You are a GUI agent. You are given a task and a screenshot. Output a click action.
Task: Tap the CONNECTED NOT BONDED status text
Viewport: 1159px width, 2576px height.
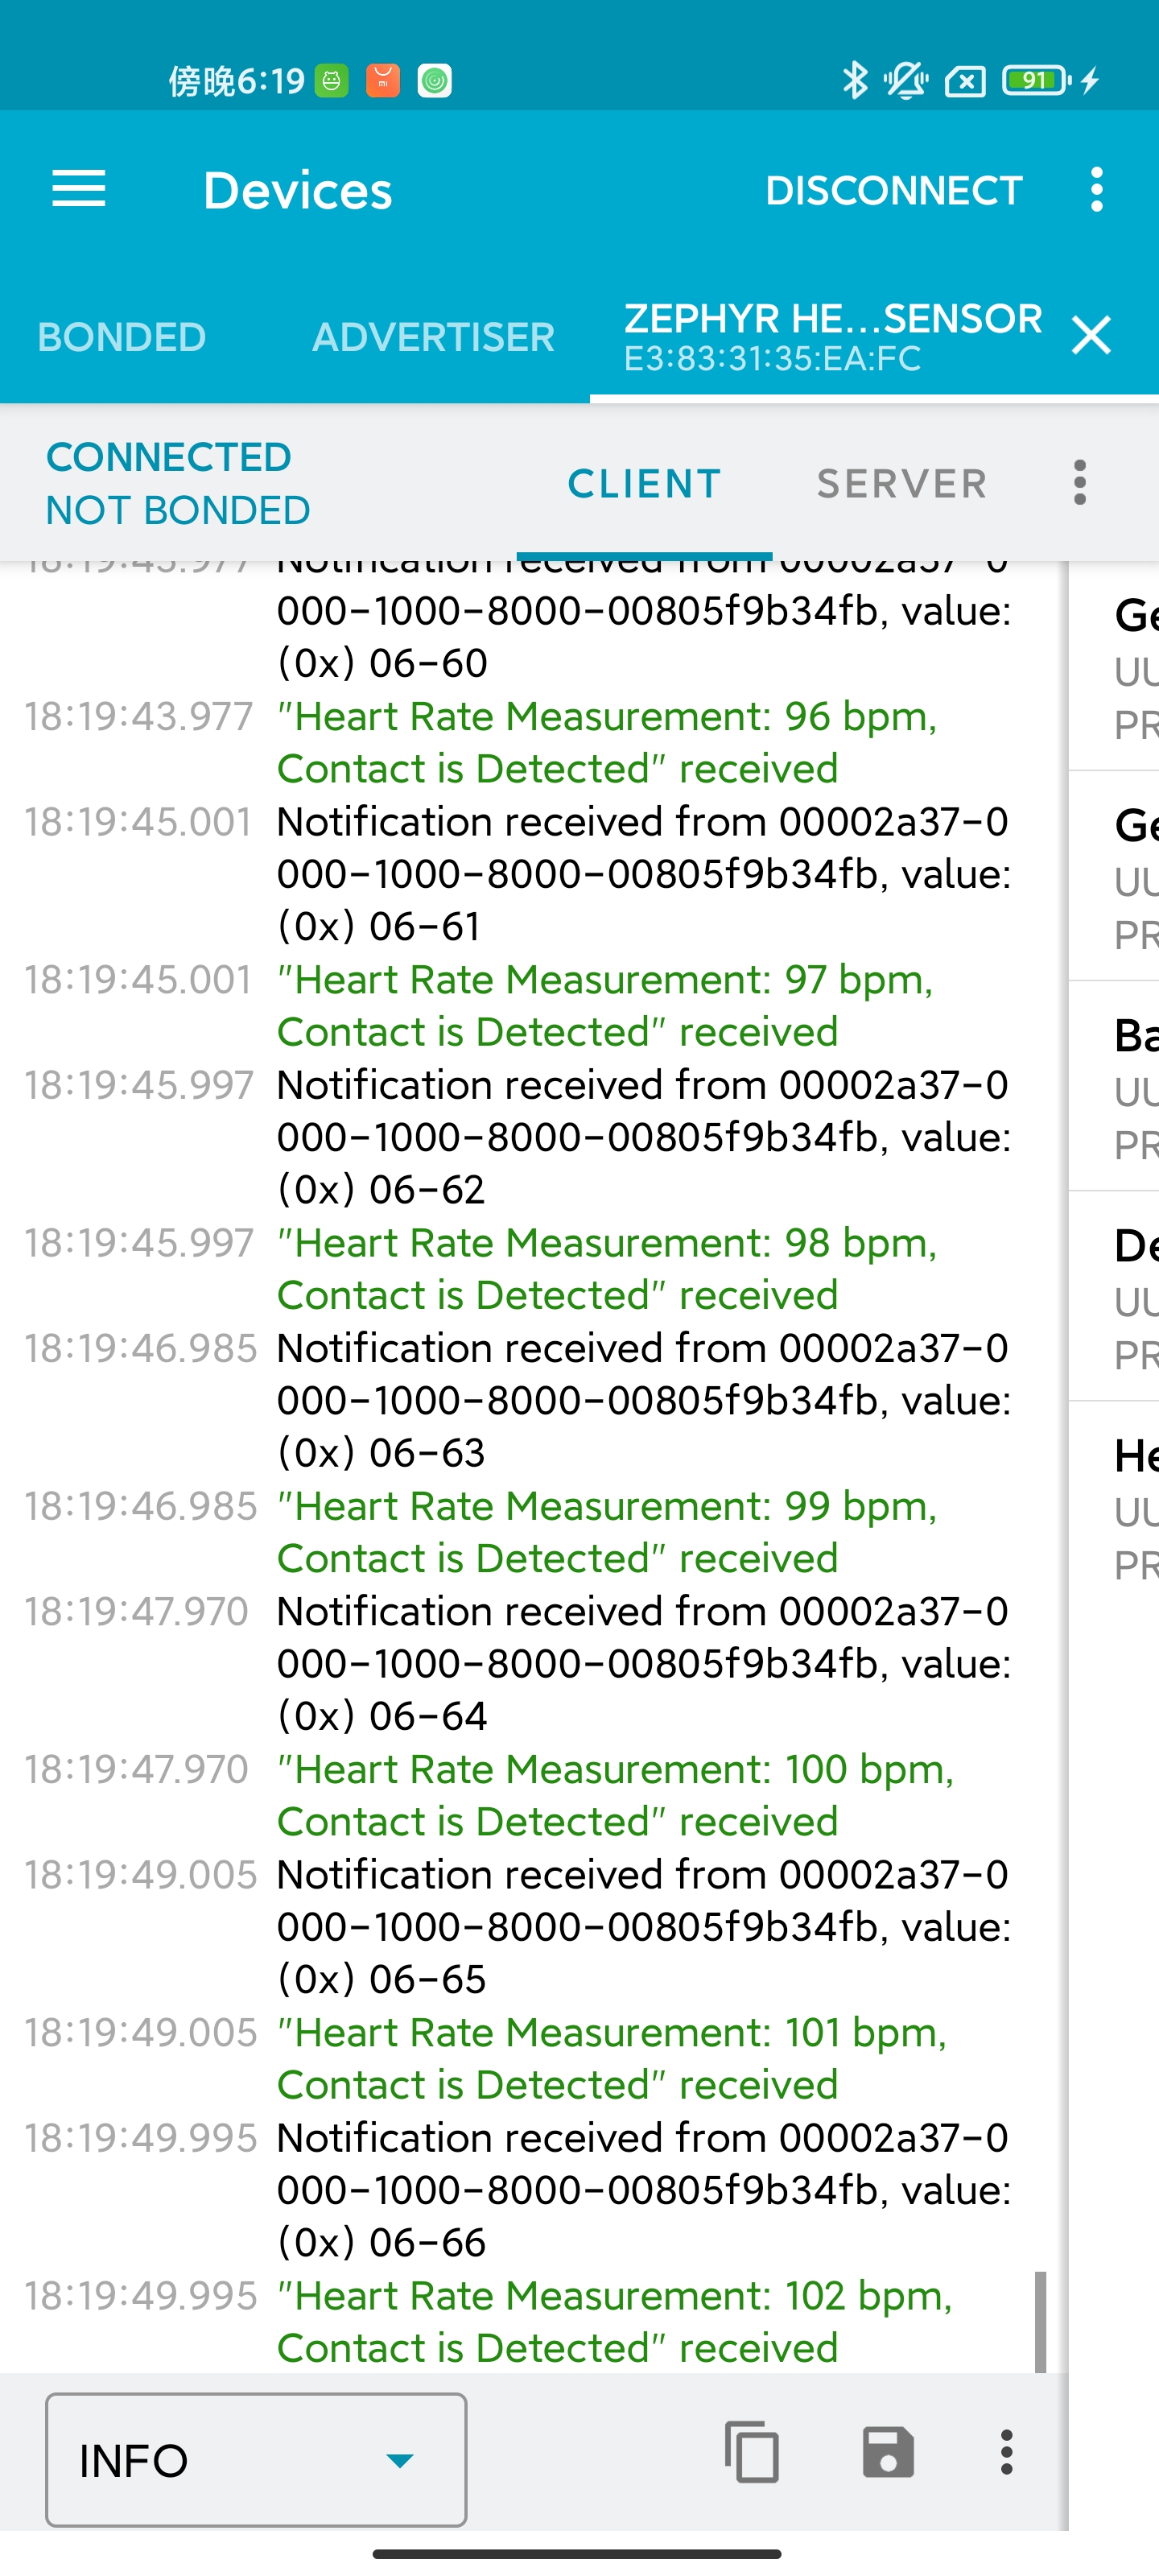coord(178,484)
